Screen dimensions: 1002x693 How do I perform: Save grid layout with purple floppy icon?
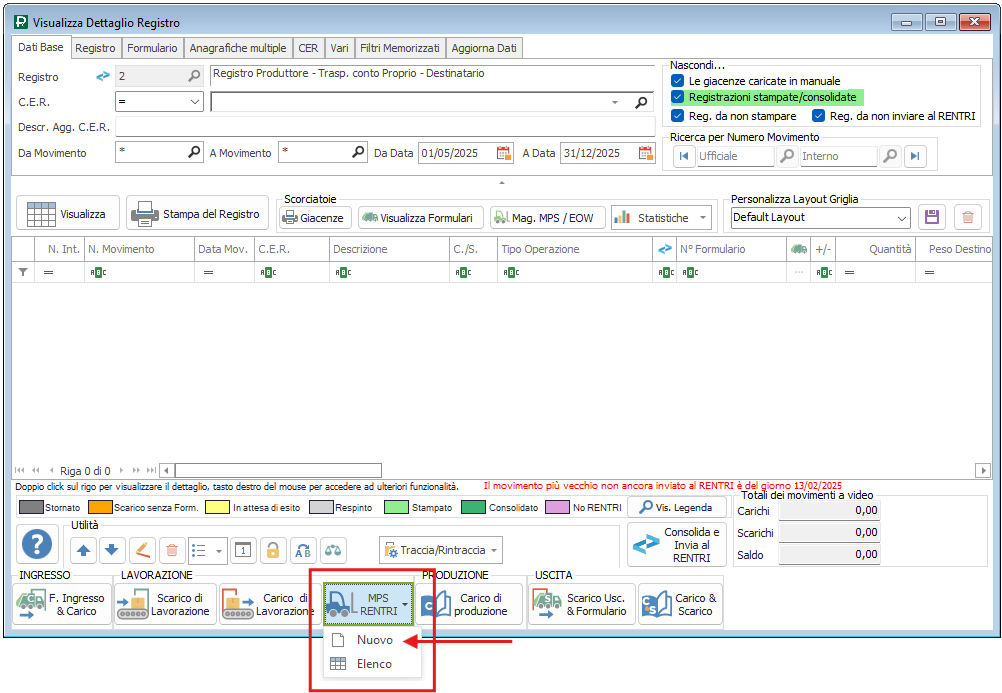point(932,217)
